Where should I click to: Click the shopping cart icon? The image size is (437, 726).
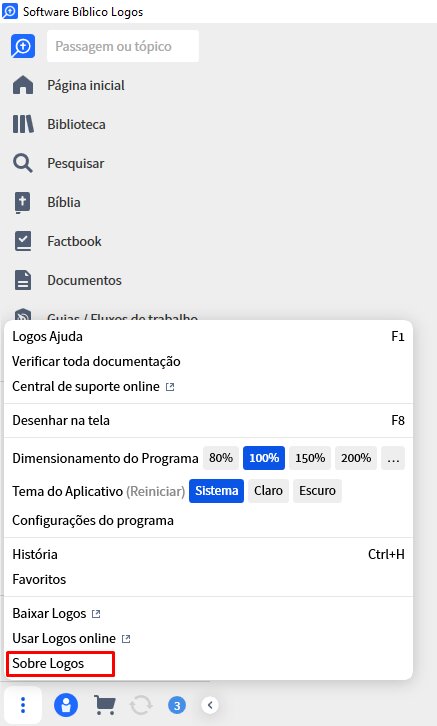(105, 705)
